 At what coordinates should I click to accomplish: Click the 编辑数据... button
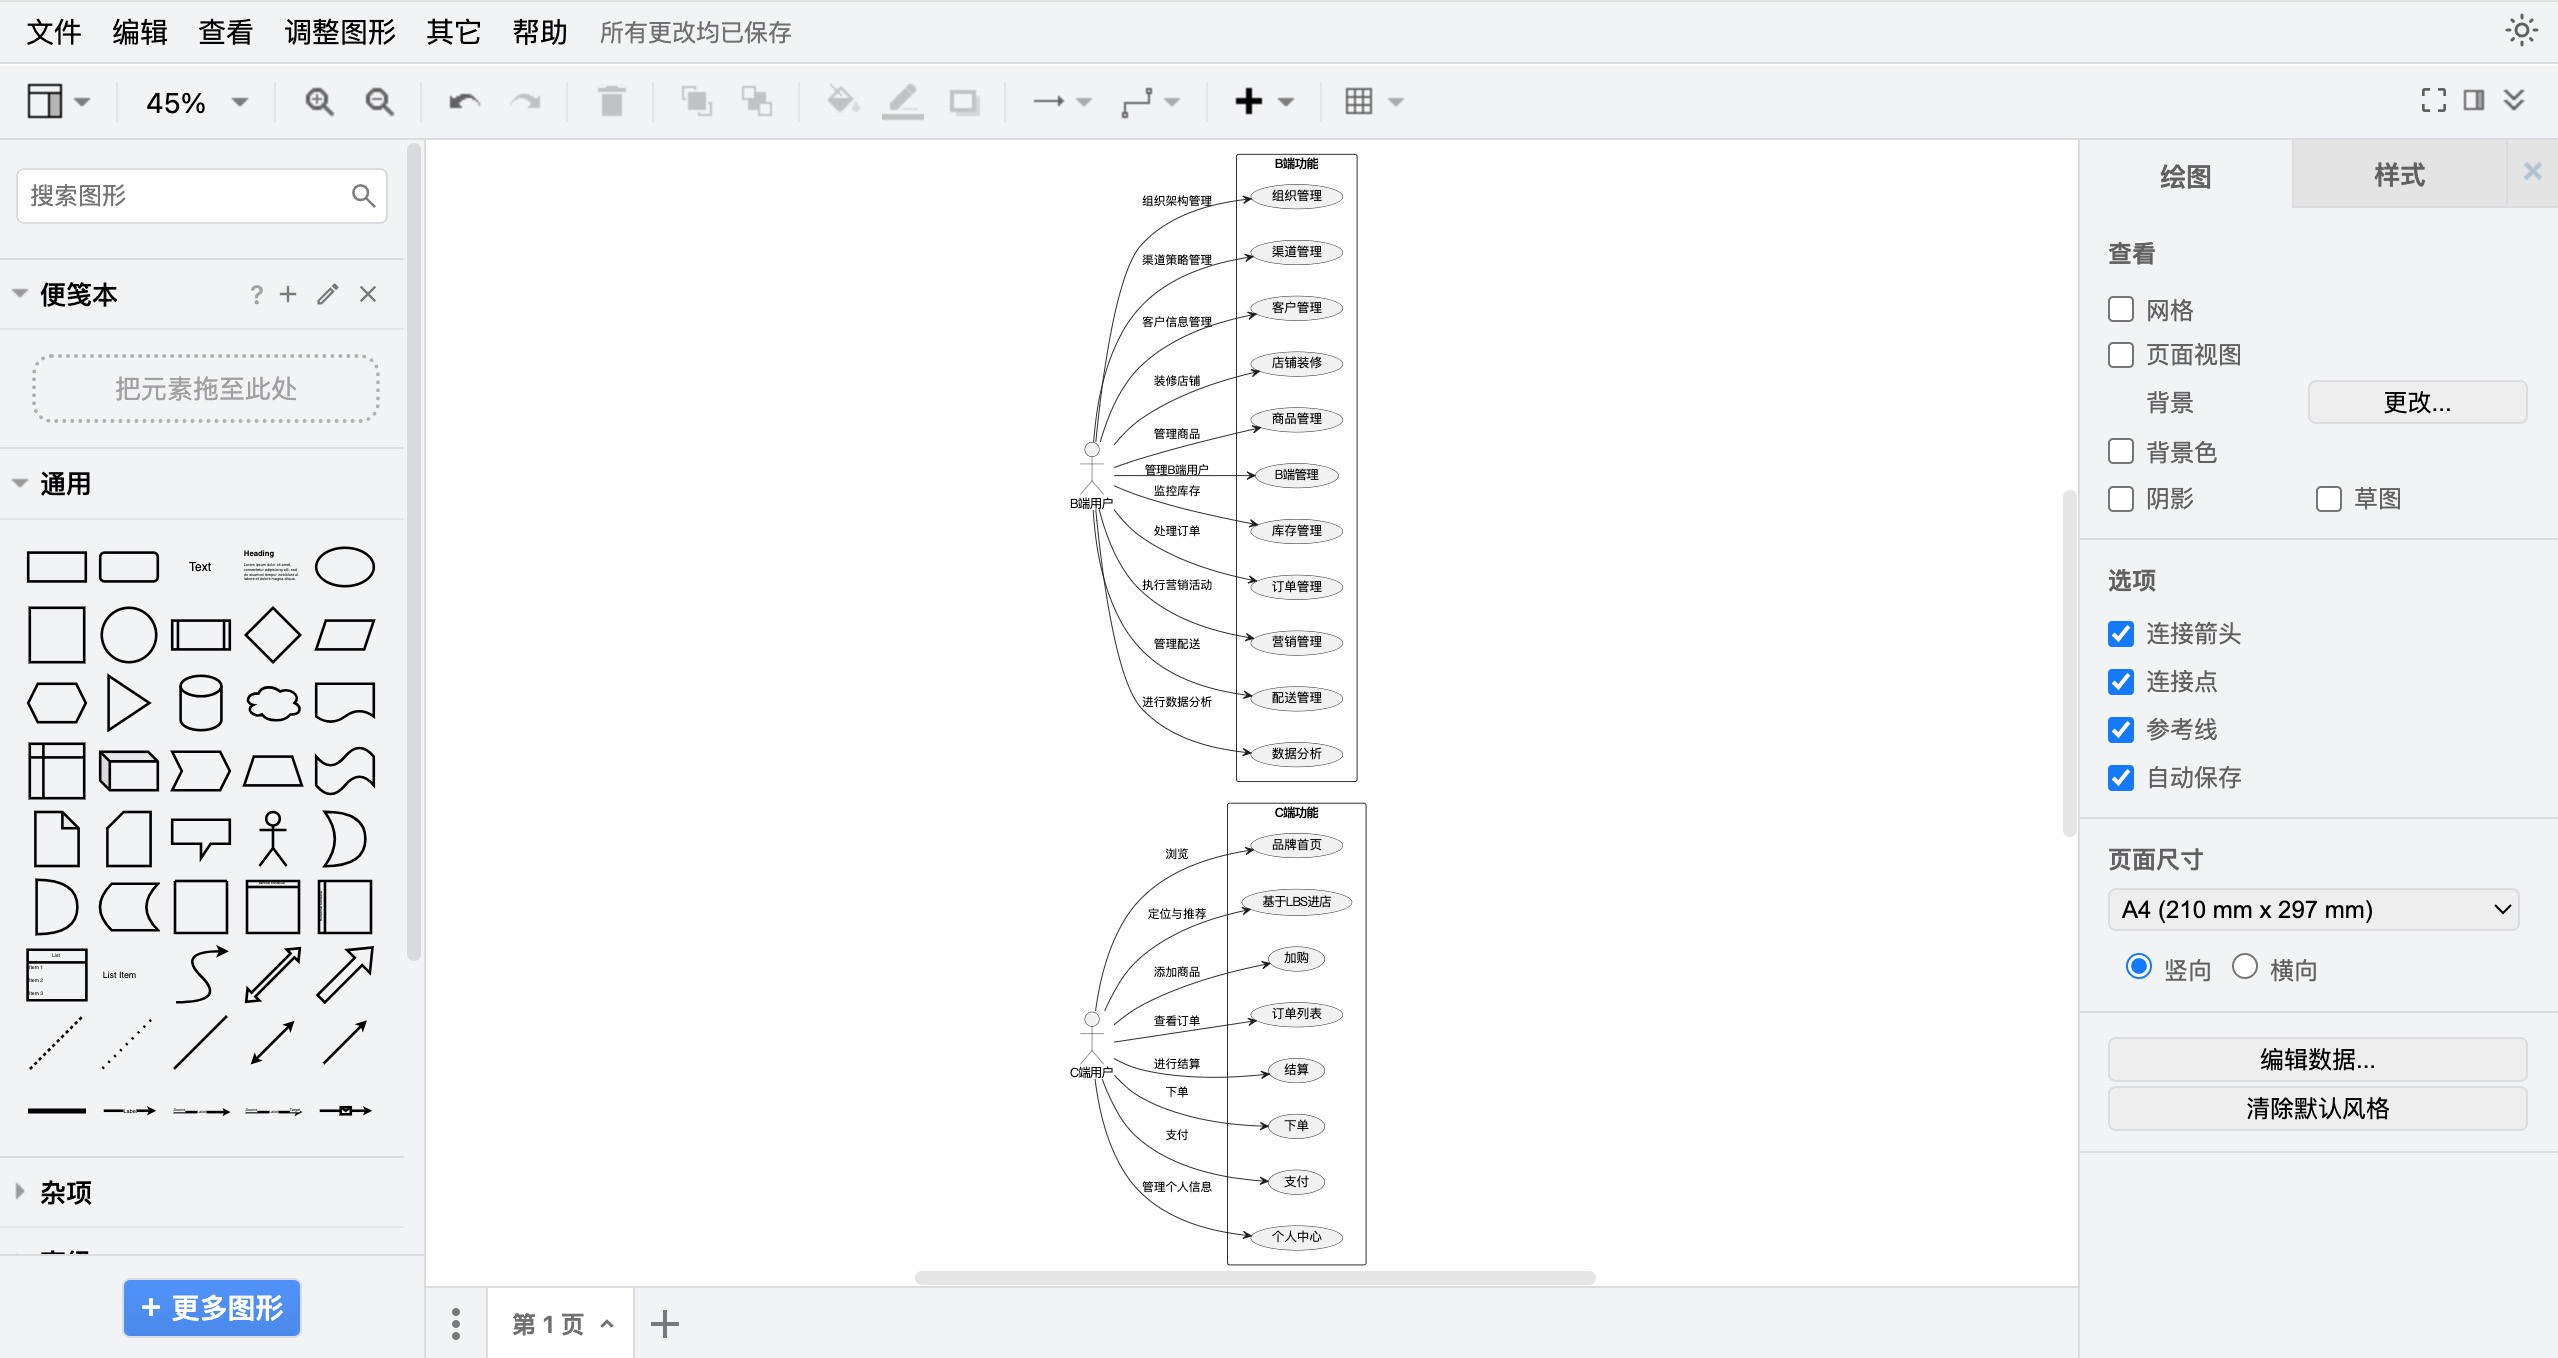[2316, 1059]
